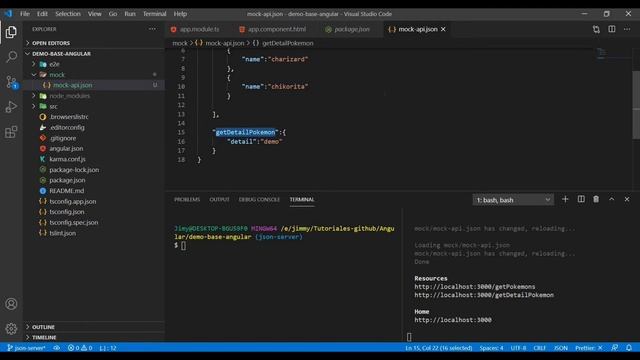Open karma.conf.js in the file explorer
Screen dimensions: 640x360
click(x=67, y=159)
